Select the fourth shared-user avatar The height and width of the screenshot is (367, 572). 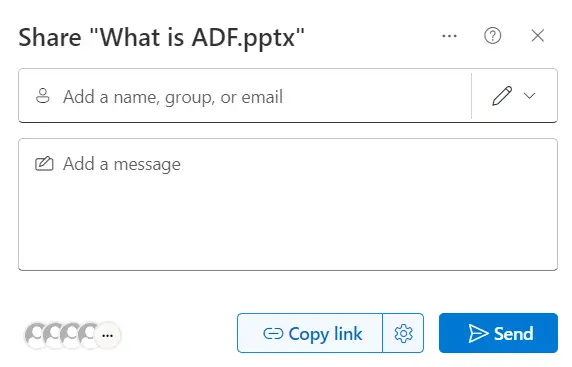tap(88, 335)
